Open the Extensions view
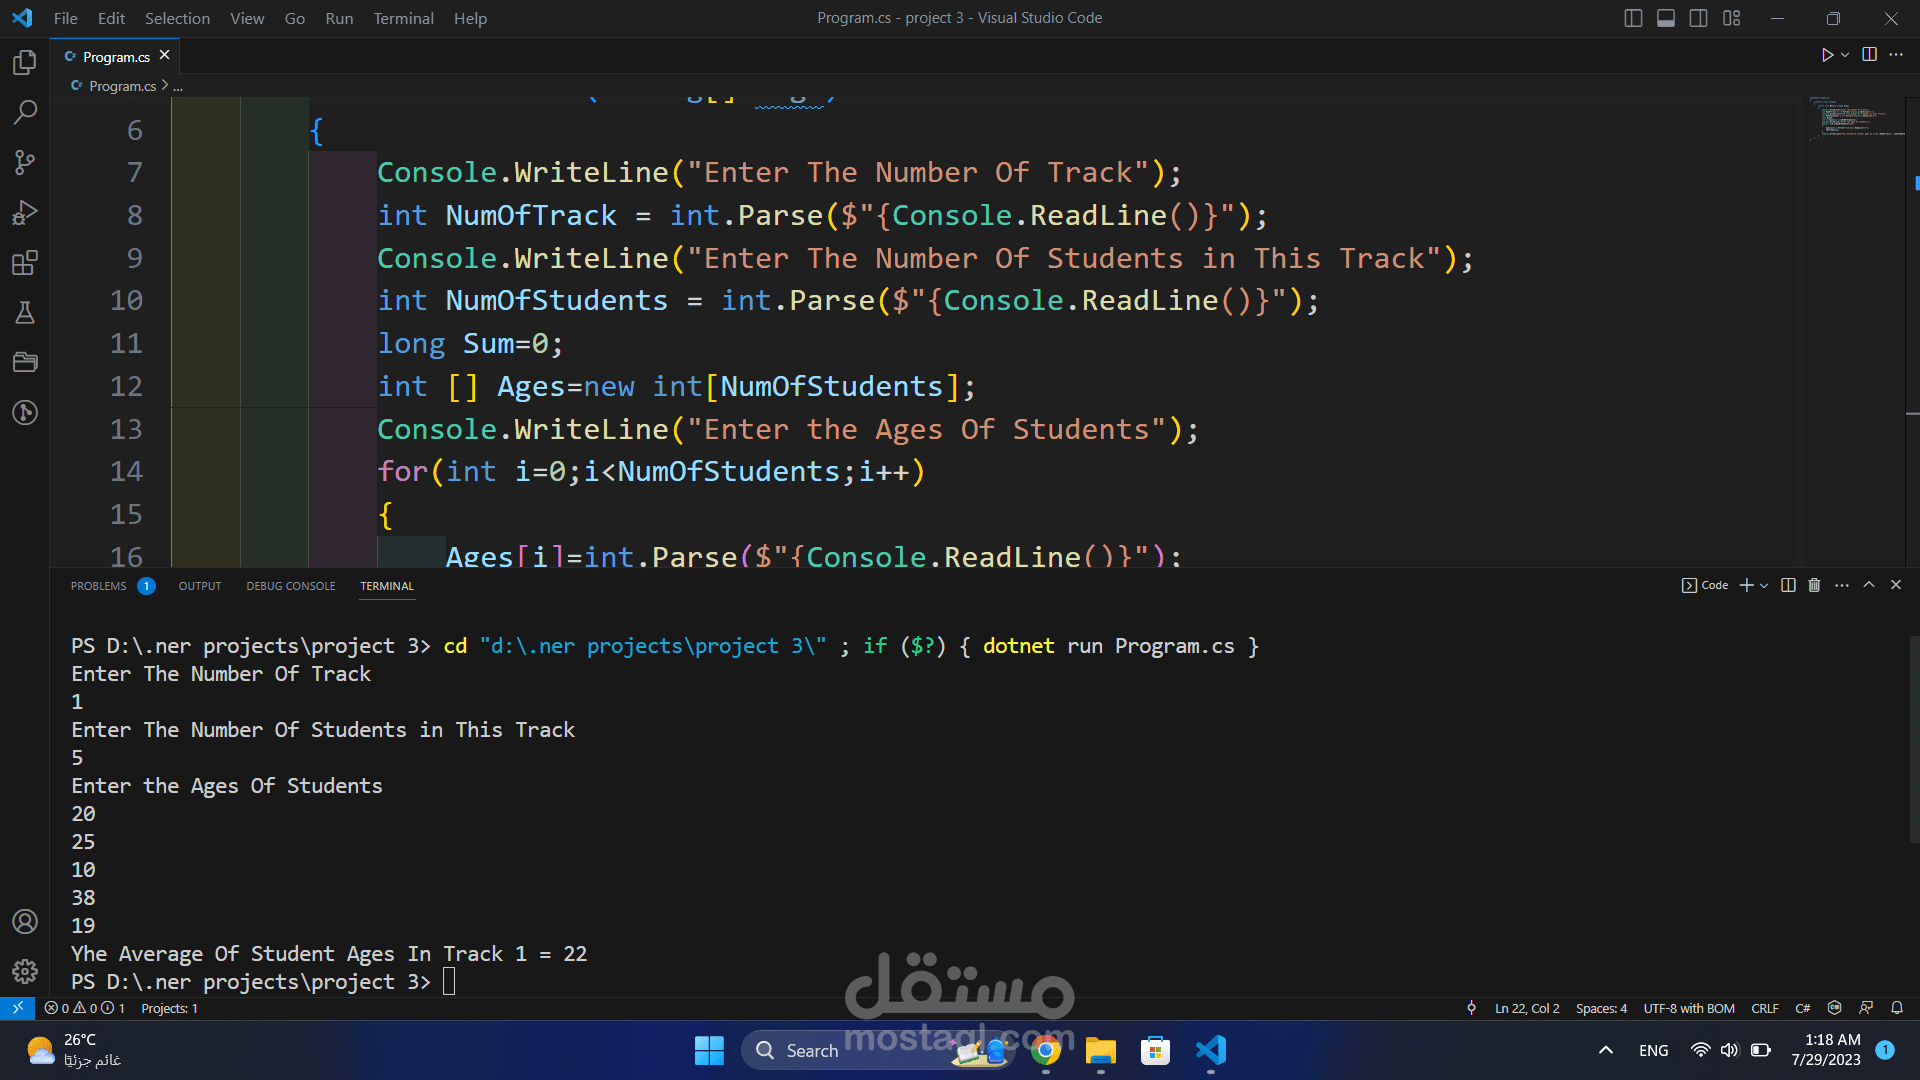This screenshot has width=1920, height=1080. 25,263
